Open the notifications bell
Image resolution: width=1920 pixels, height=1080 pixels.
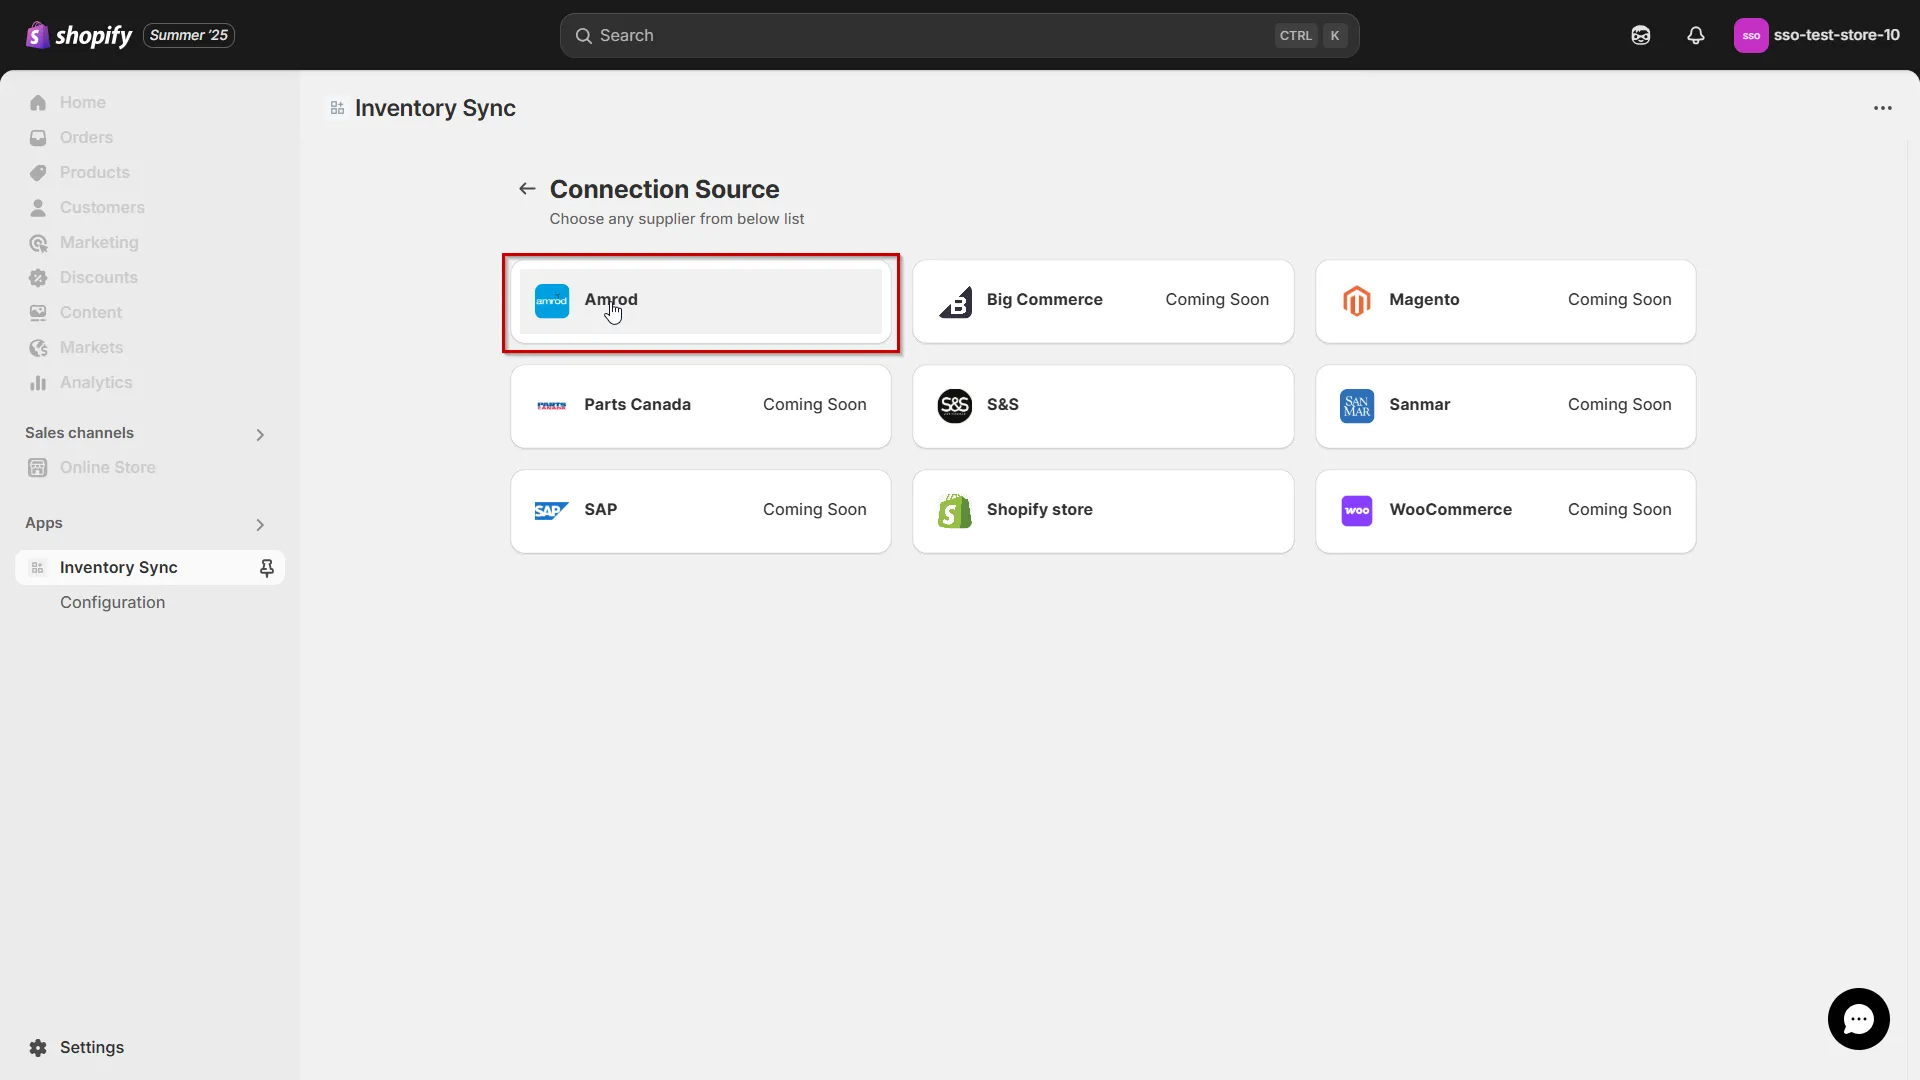1696,35
